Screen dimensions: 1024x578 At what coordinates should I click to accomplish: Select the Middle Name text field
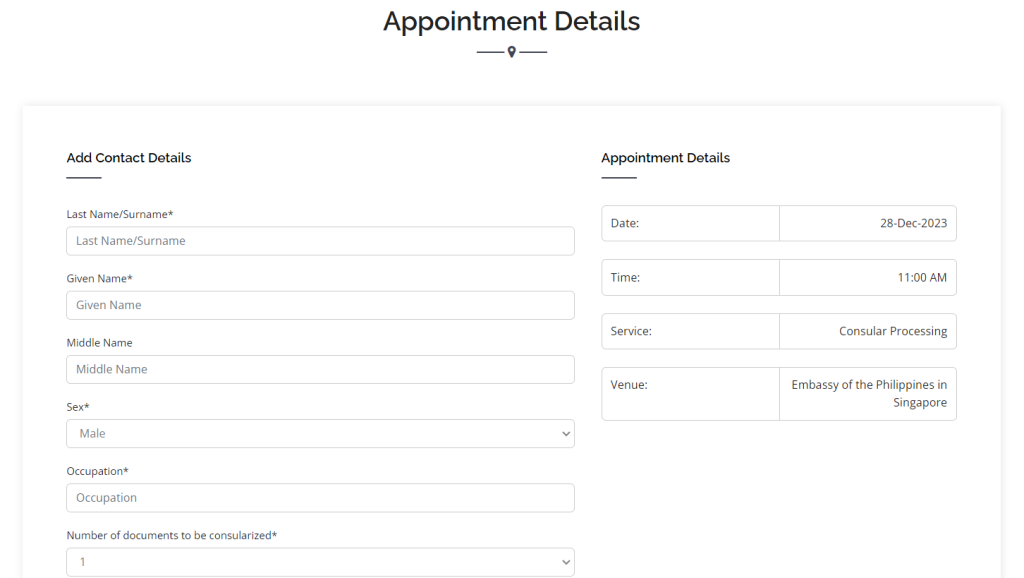320,369
